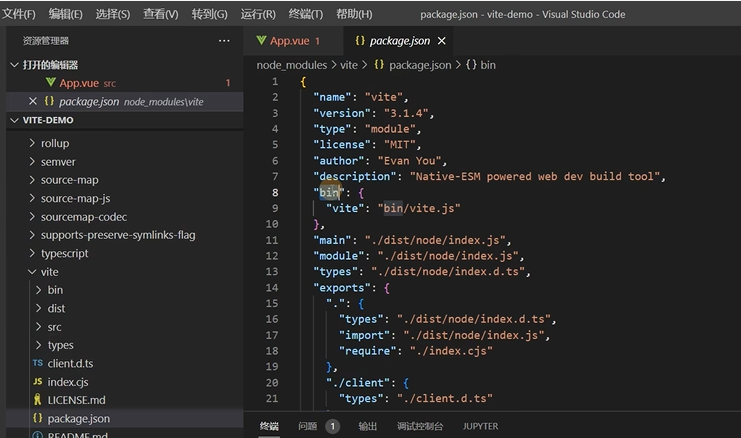Click the info icon of README.md

tap(38, 435)
